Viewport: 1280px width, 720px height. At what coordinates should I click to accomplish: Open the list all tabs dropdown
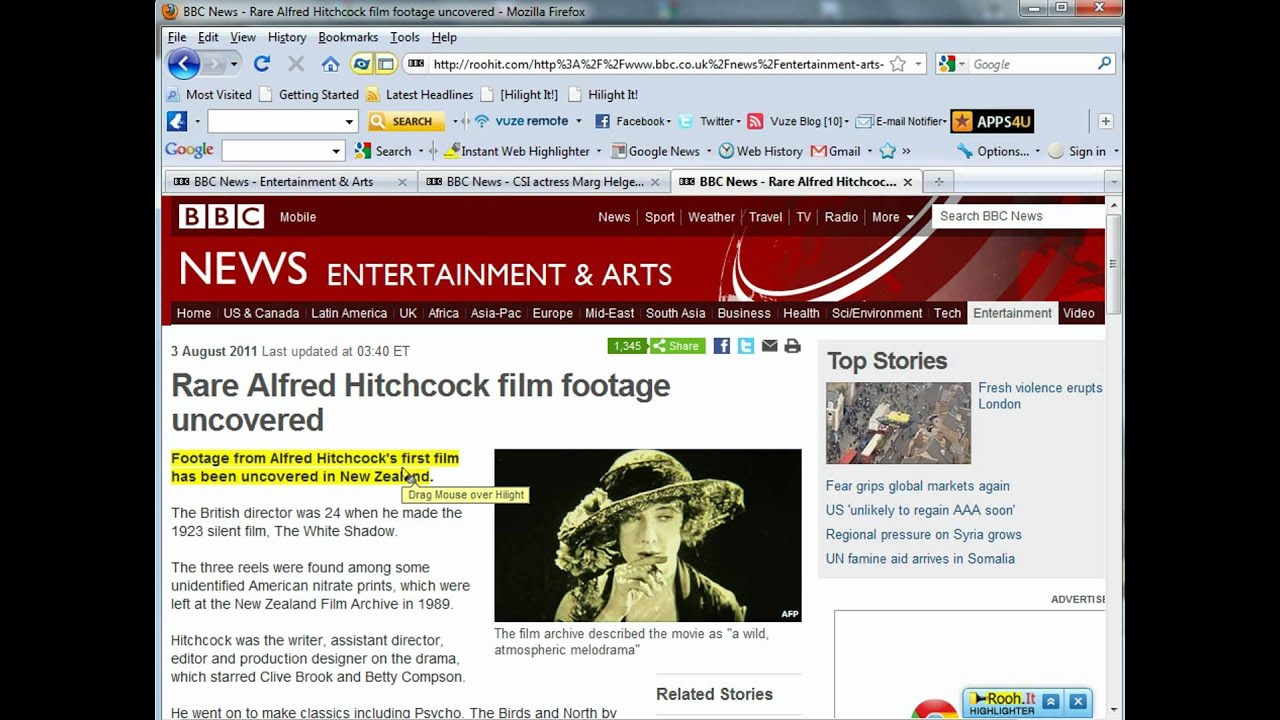(x=1112, y=182)
